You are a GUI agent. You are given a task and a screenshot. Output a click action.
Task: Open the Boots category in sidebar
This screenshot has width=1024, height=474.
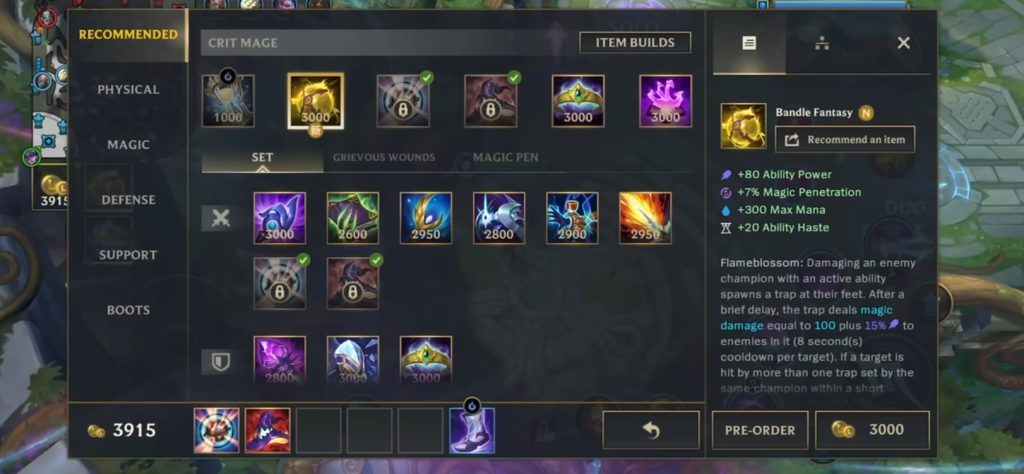128,310
